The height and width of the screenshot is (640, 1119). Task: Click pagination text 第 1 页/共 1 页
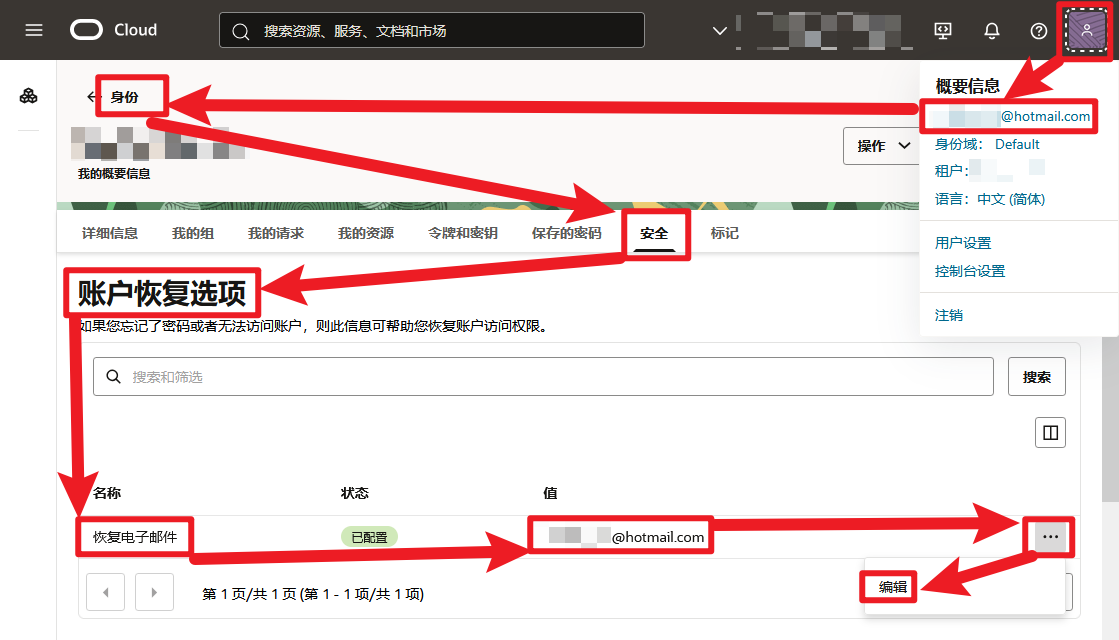313,594
